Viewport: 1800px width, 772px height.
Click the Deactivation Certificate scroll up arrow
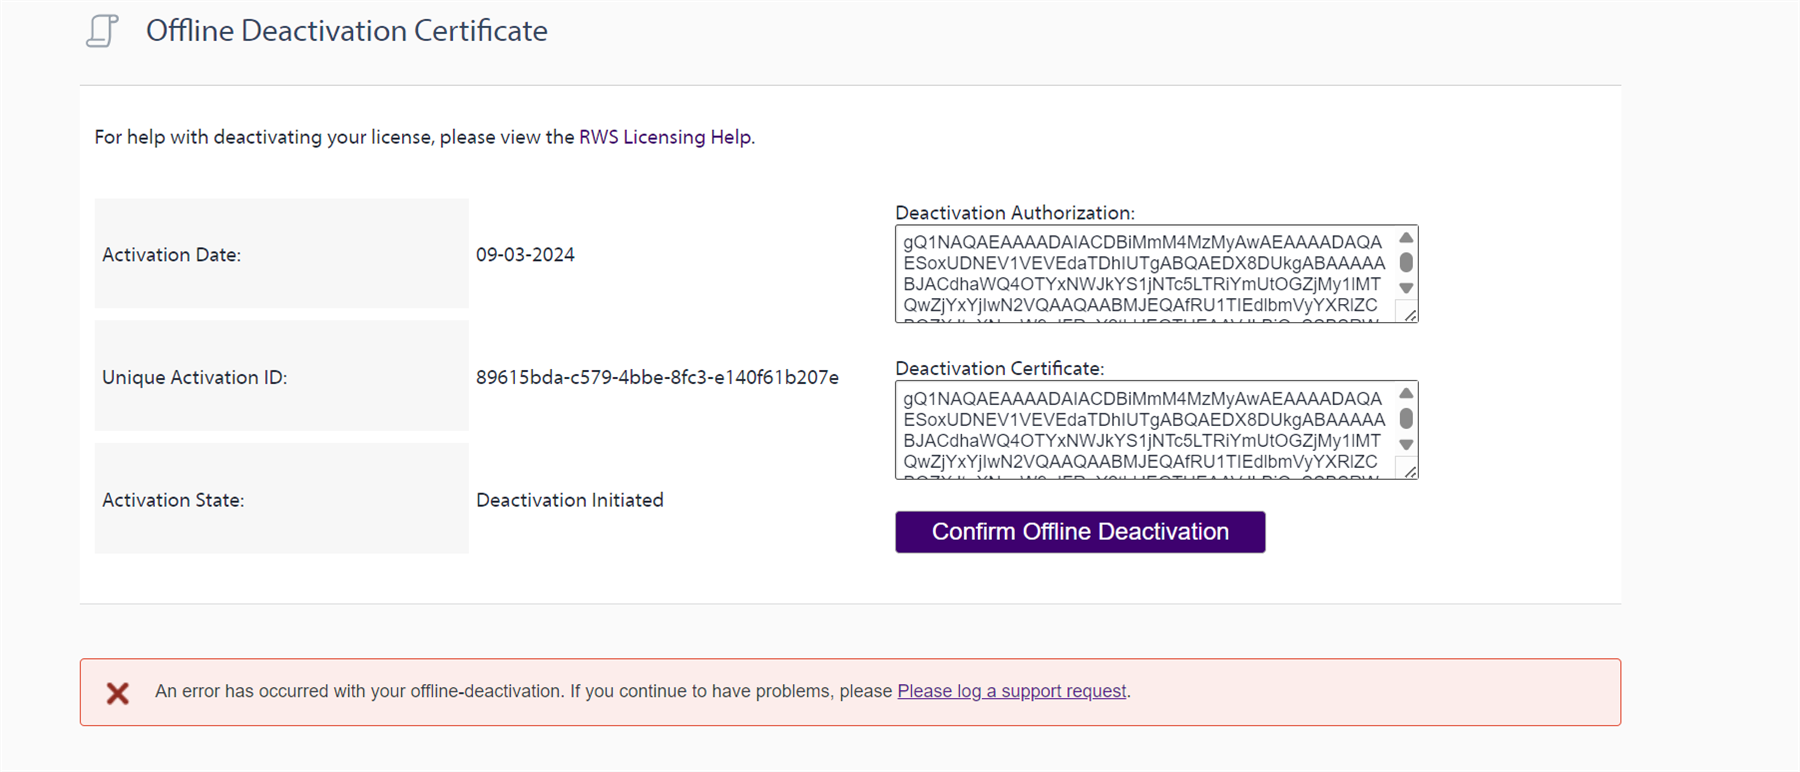pyautogui.click(x=1406, y=394)
